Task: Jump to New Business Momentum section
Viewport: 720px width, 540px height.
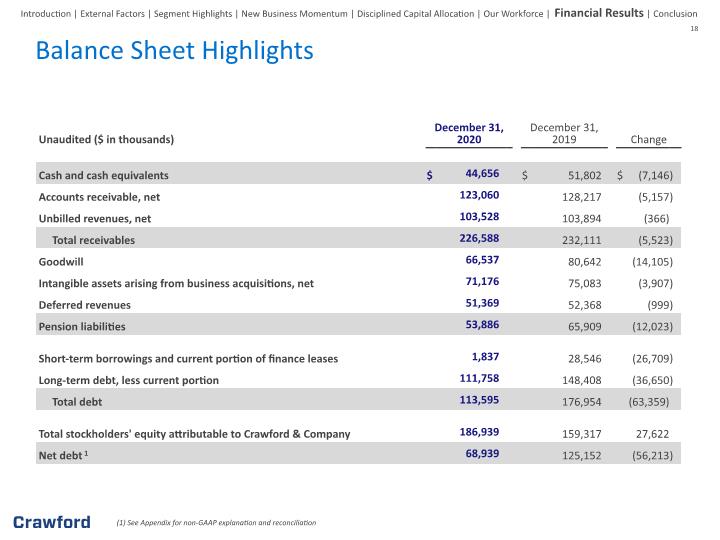Action: click(294, 14)
